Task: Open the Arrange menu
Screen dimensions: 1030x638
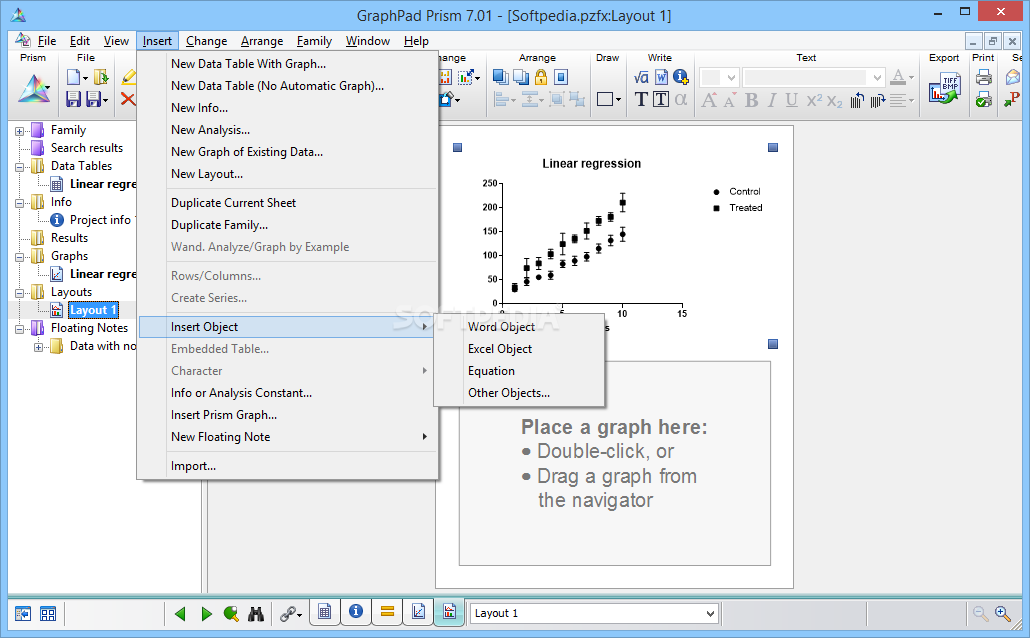Action: coord(261,41)
